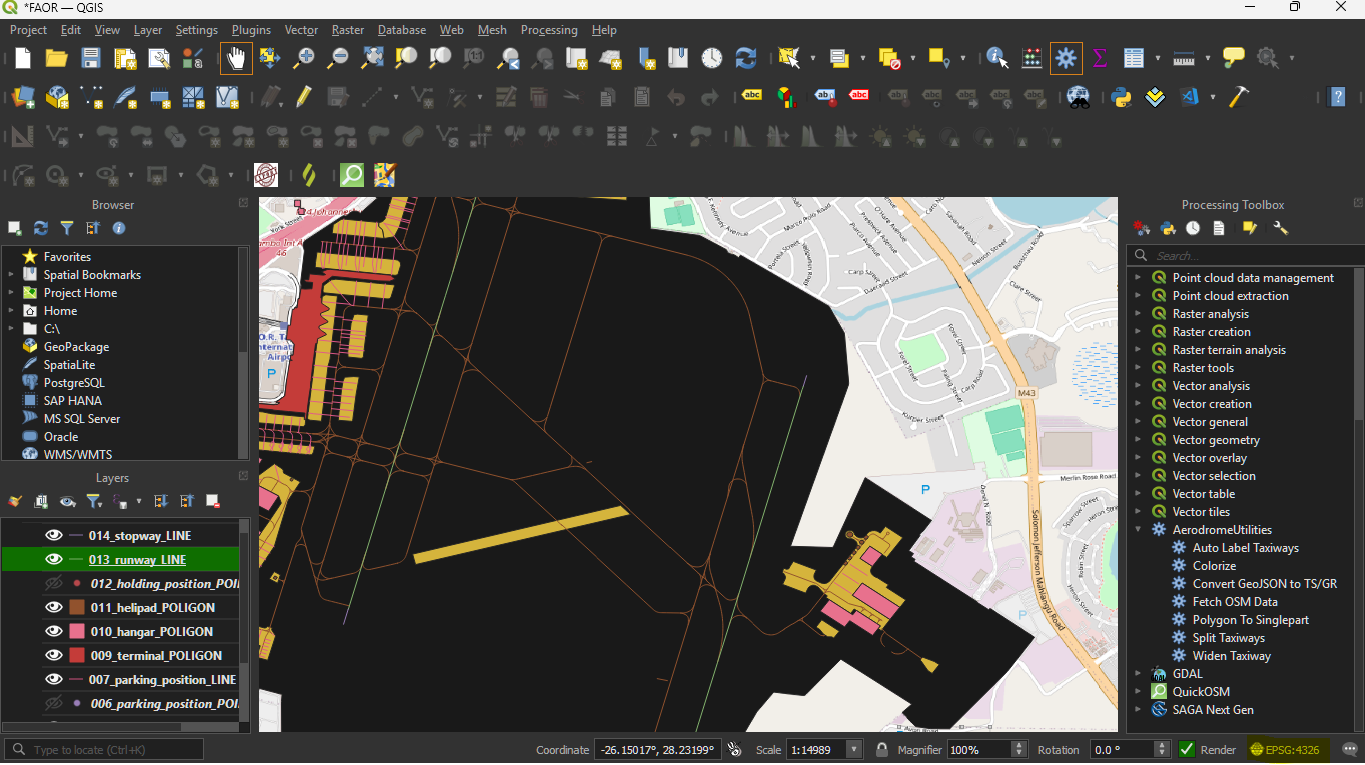The height and width of the screenshot is (765, 1365).
Task: Expand the Vector geometry toolbox group
Action: pos(1138,440)
